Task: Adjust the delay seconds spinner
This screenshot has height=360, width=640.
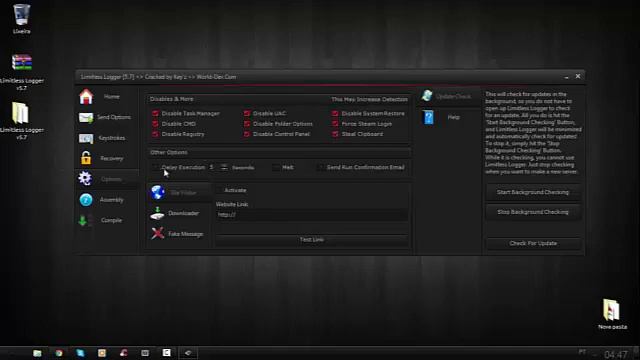Action: 224,167
